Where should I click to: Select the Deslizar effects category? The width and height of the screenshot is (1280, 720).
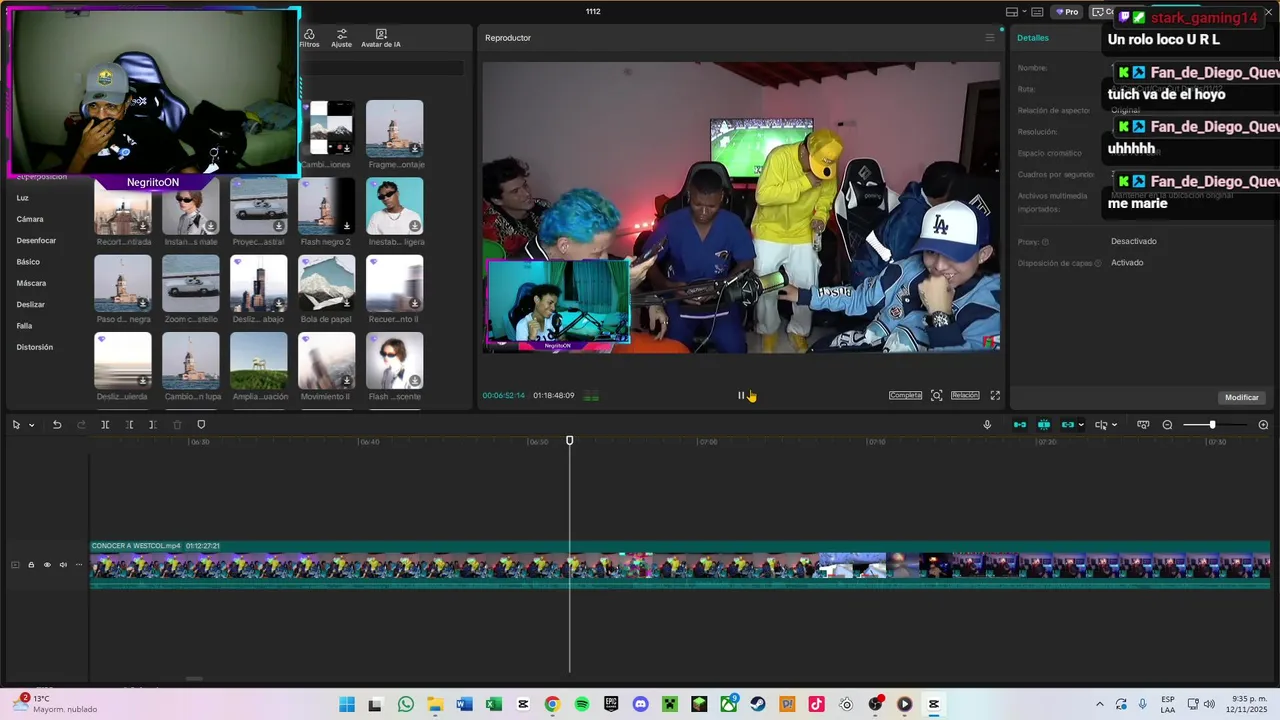(x=30, y=304)
